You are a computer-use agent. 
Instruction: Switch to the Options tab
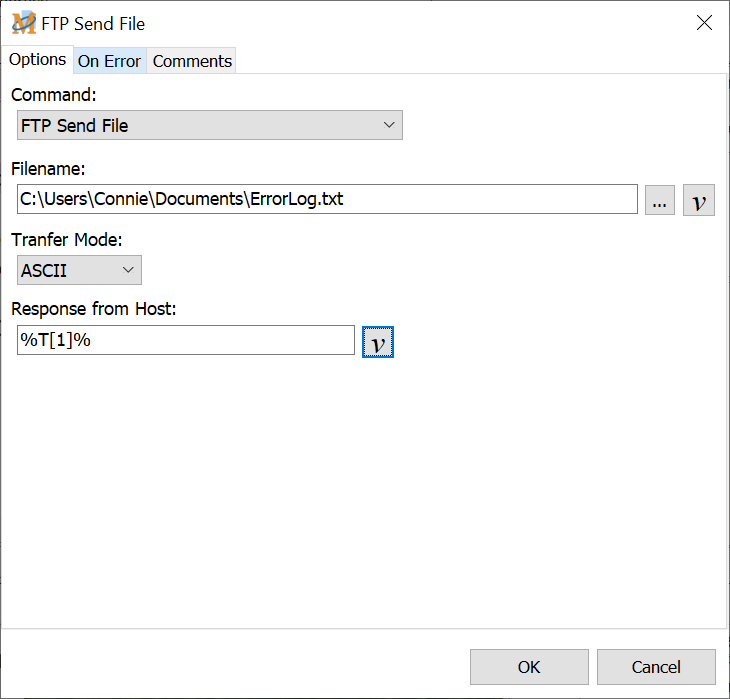(x=38, y=60)
